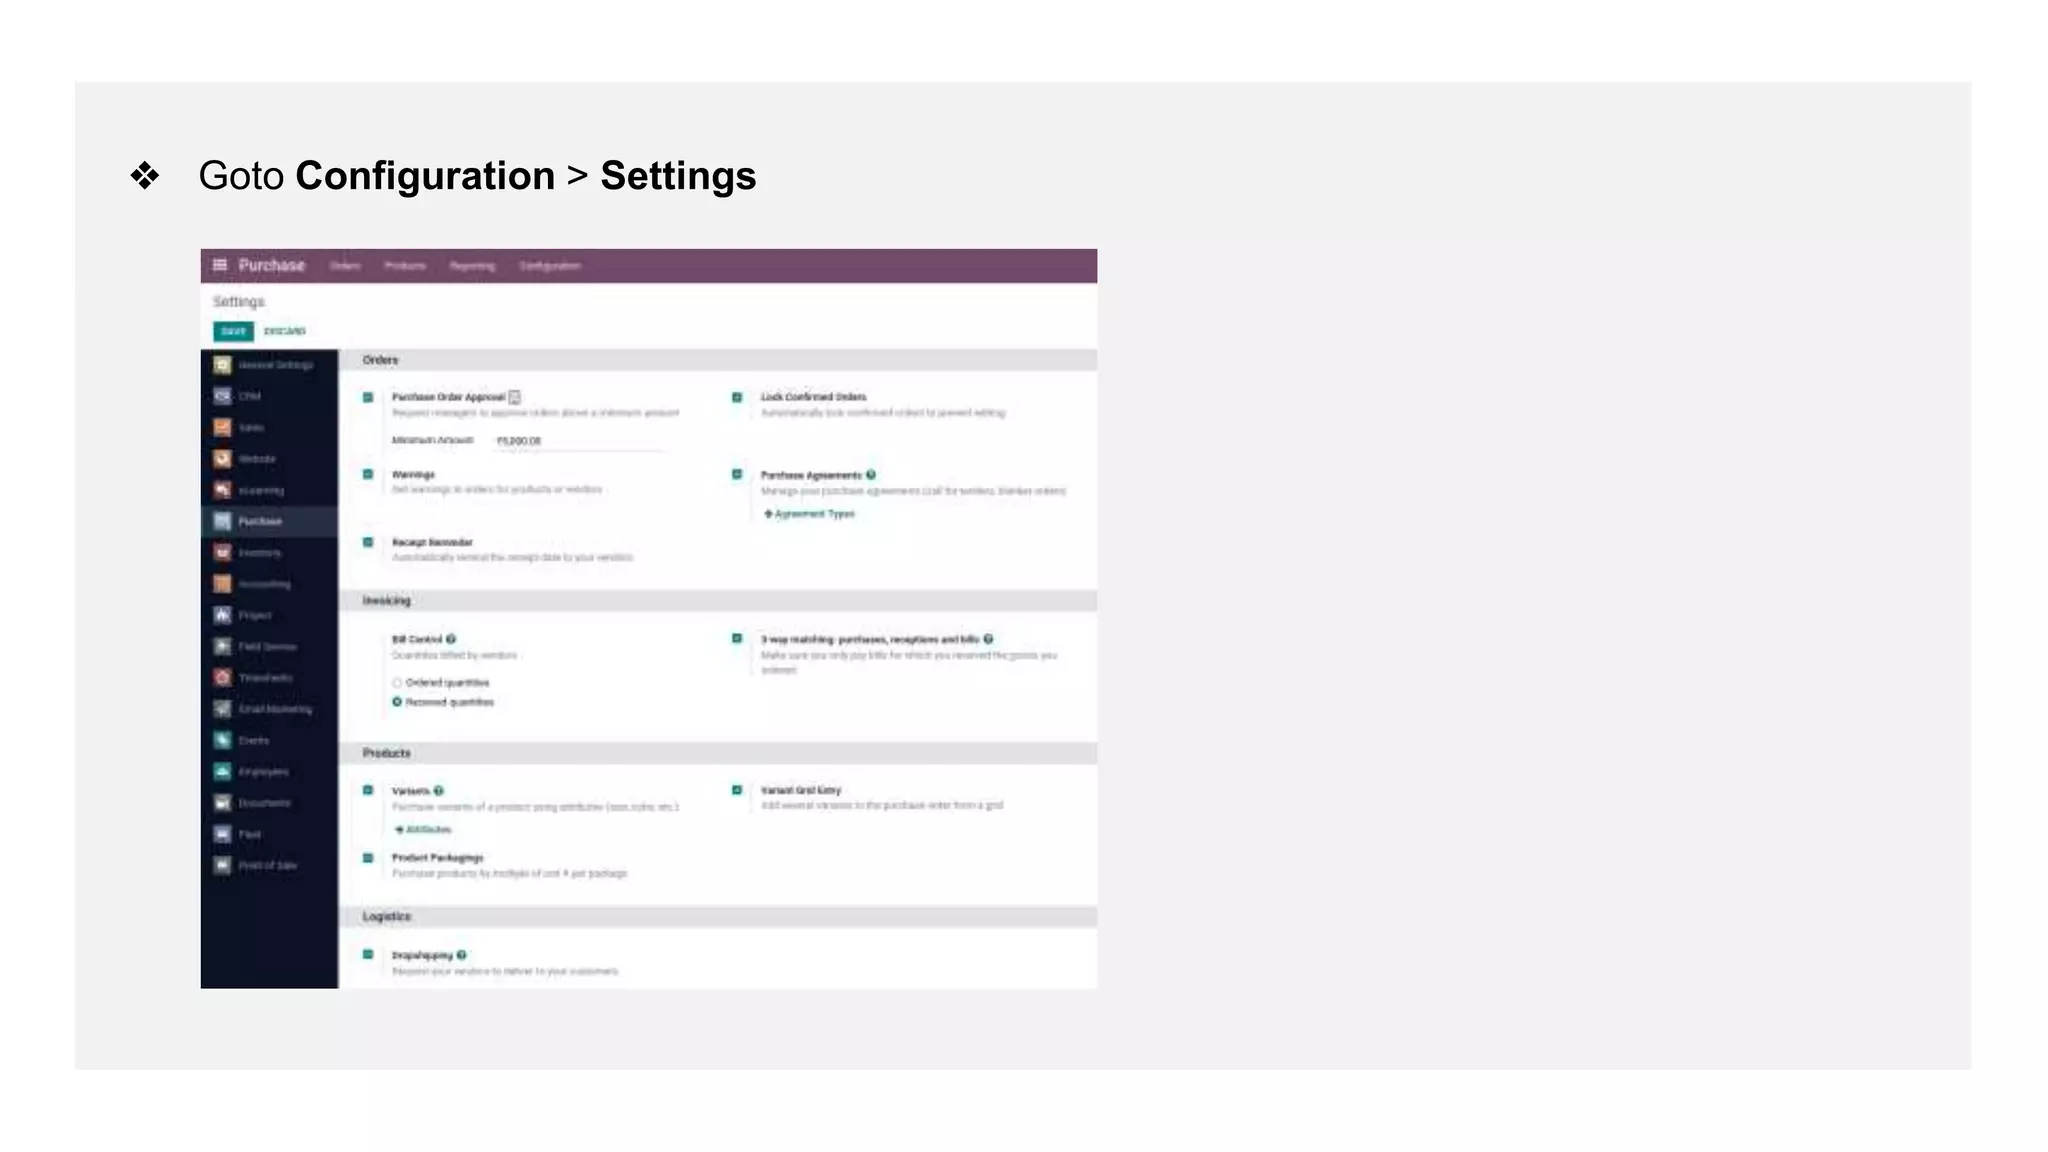Toggle the Warnings checkbox
The image size is (2048, 1152).
368,474
